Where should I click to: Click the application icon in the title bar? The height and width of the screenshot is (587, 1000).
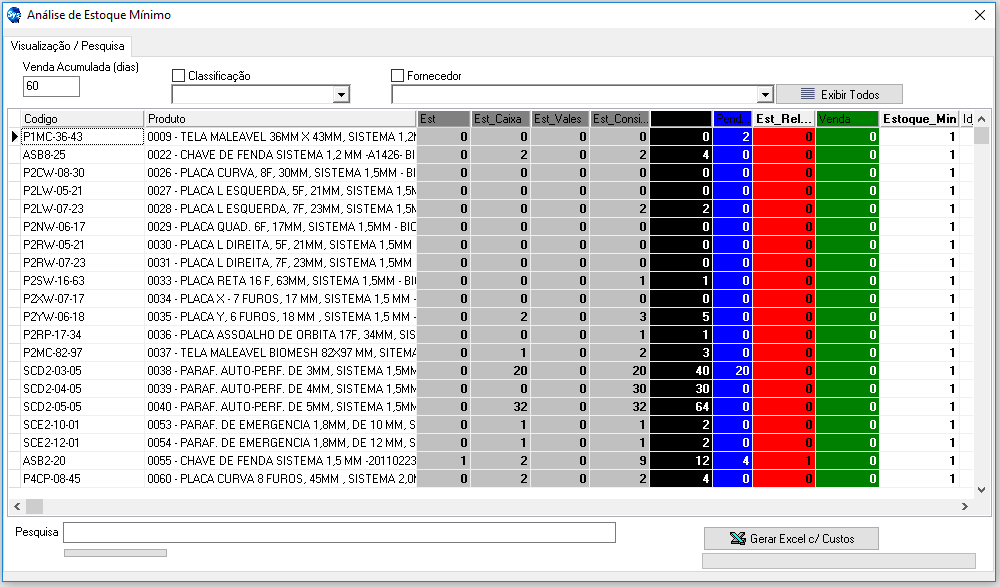(14, 15)
